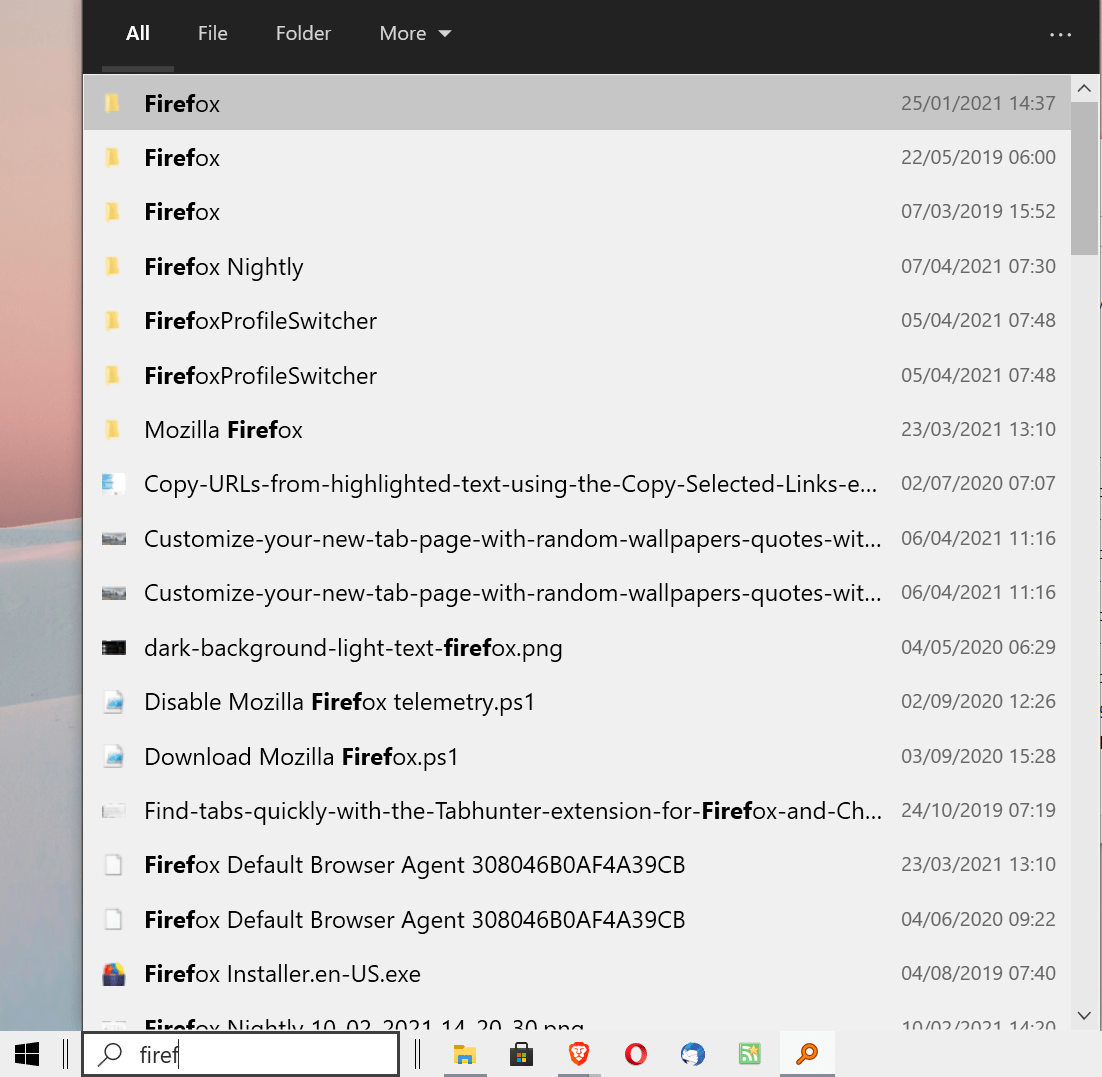
Task: Open Firefox Installer.en-US.exe
Action: point(577,974)
